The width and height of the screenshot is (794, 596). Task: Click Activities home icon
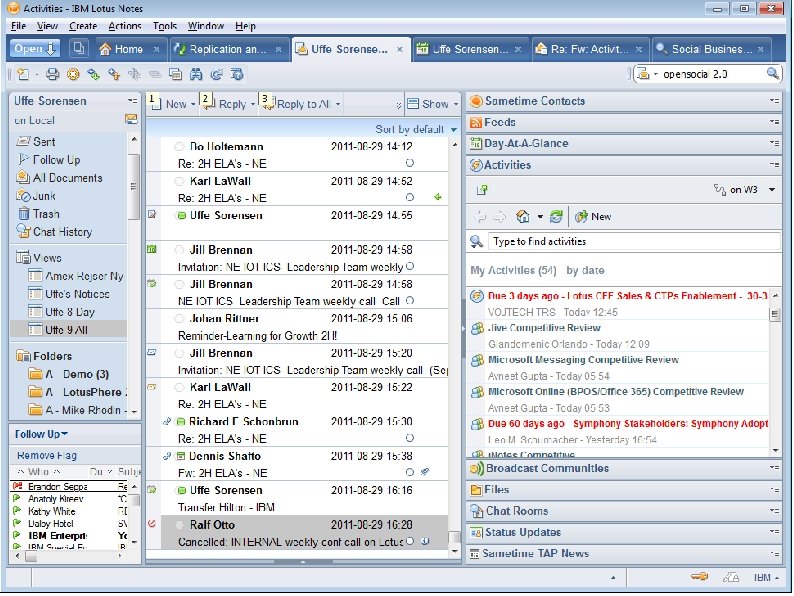pyautogui.click(x=523, y=217)
